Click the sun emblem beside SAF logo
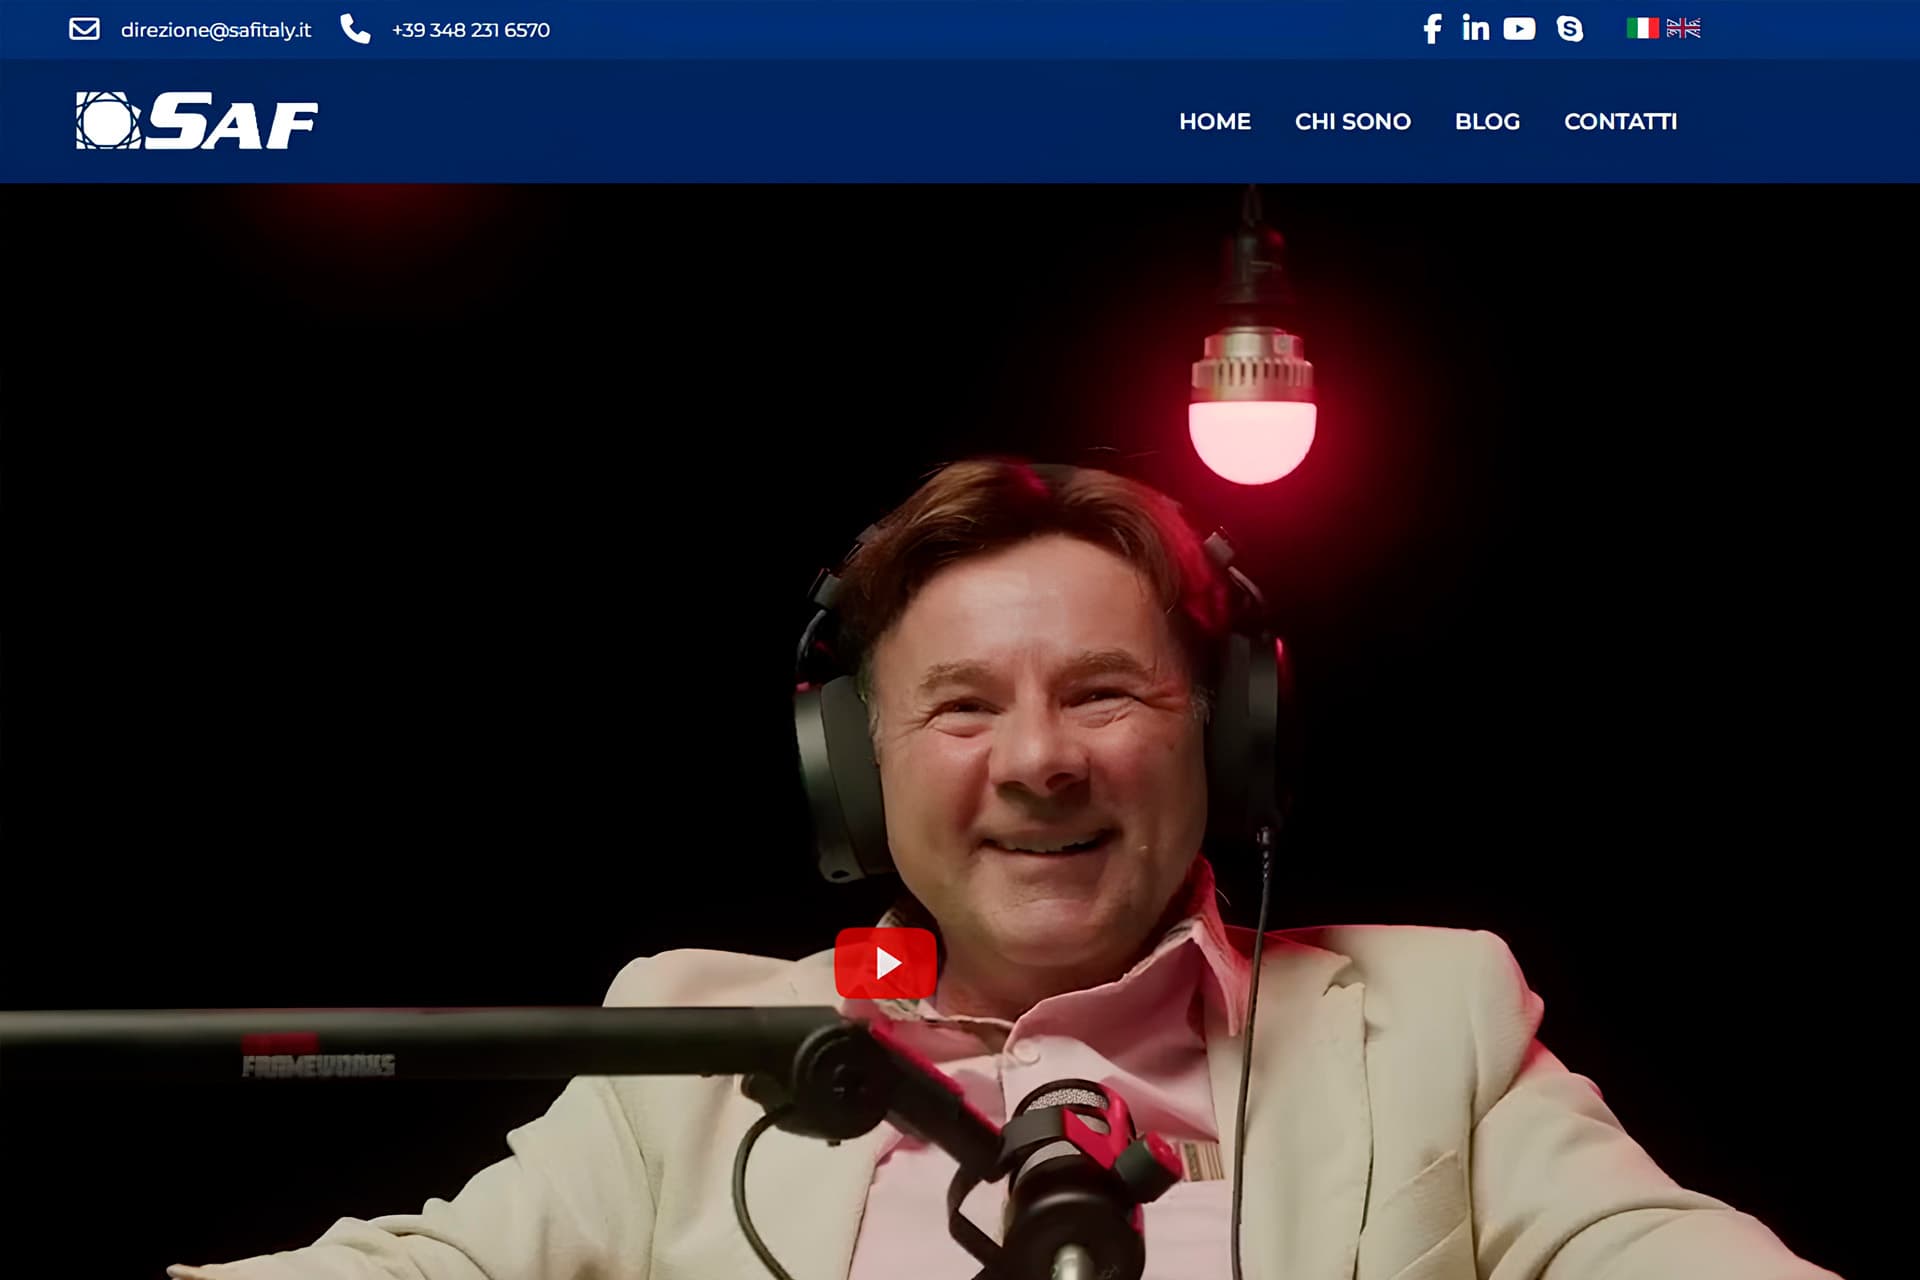 click(x=107, y=121)
